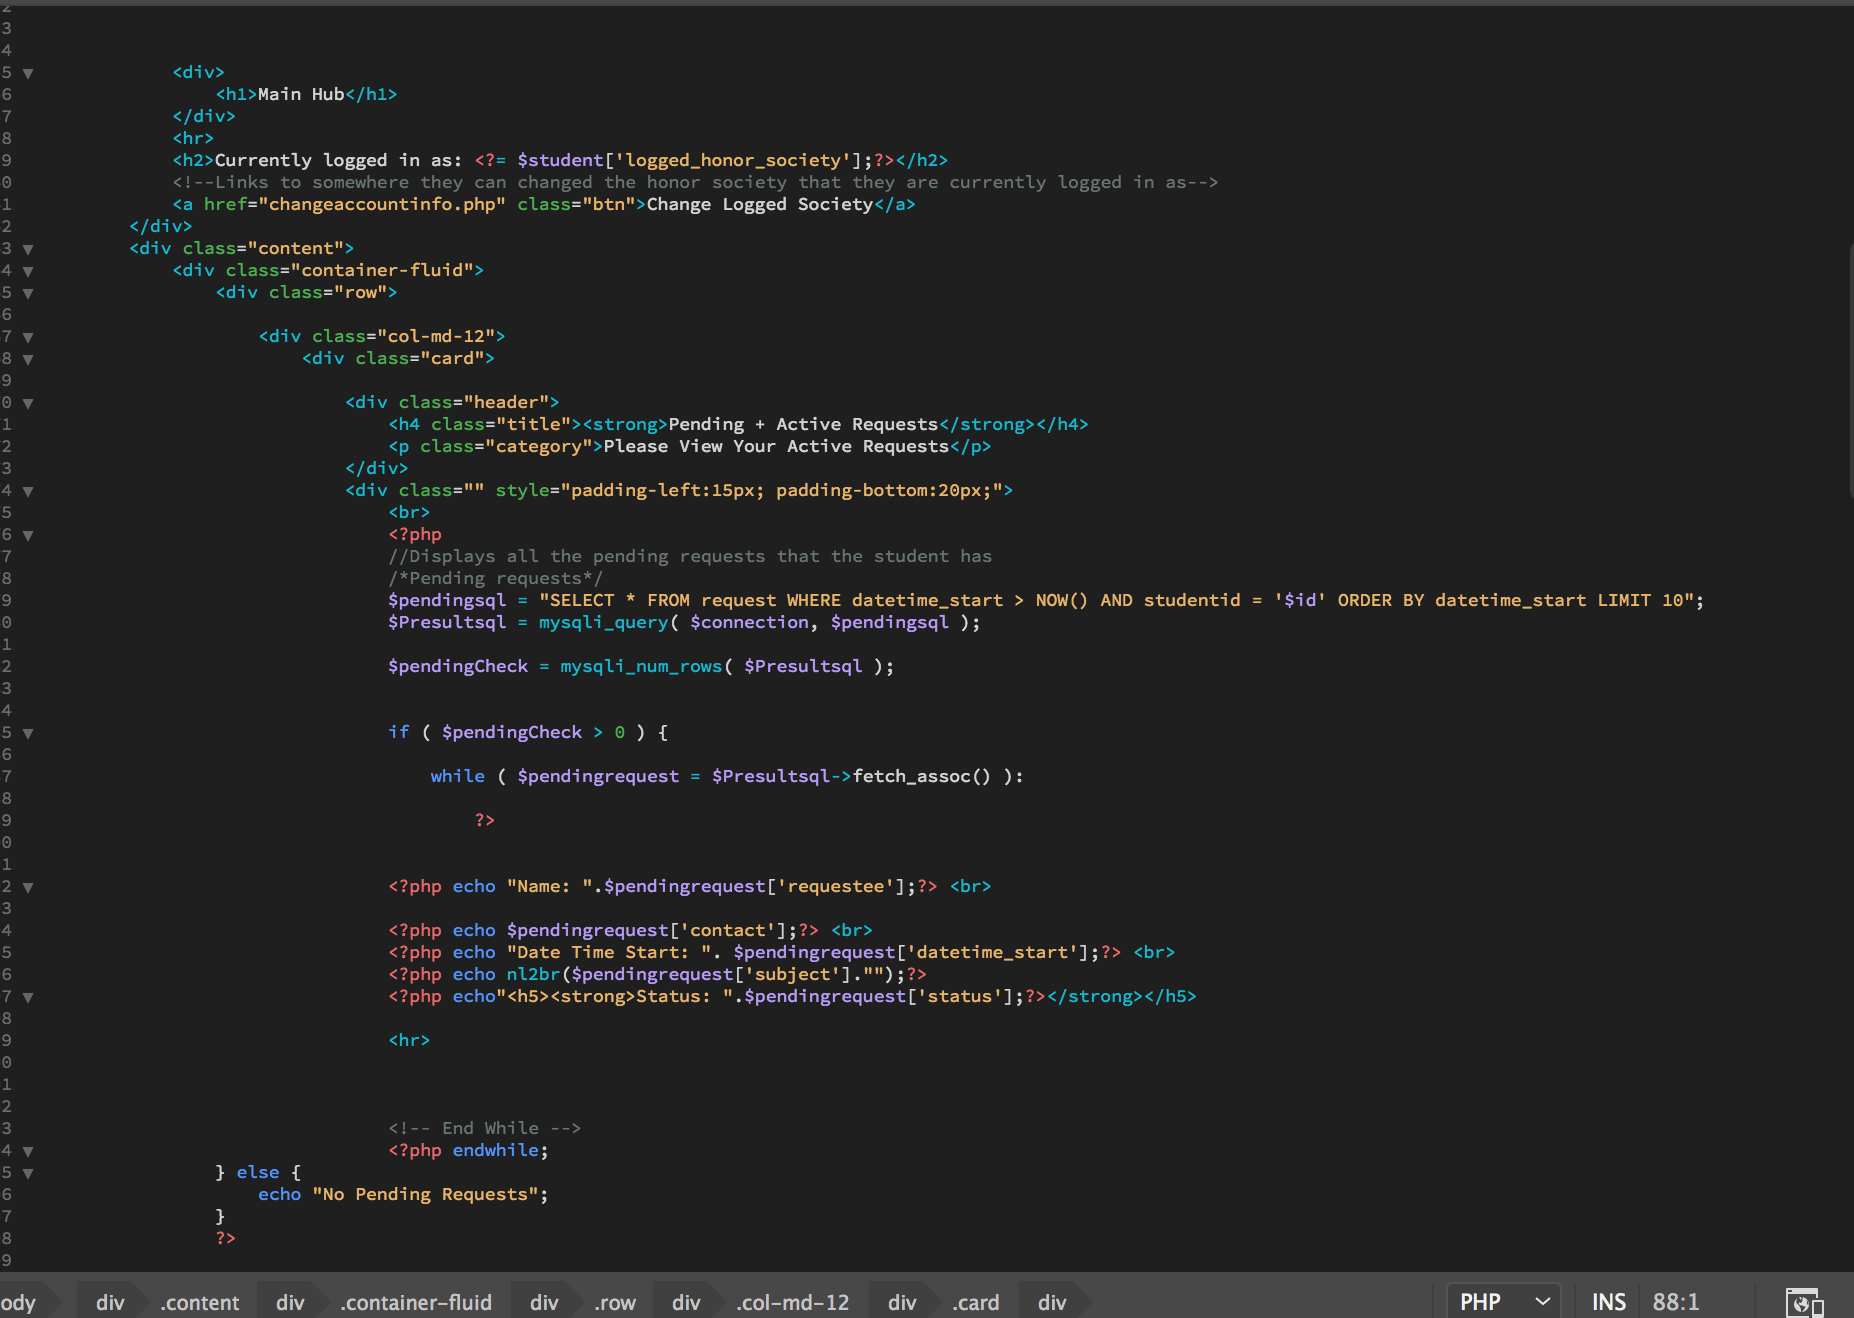Click the nl2br( function call

click(538, 974)
